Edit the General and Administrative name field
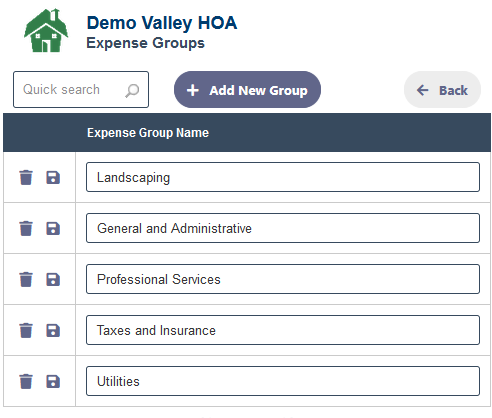492x418 pixels. tap(283, 228)
